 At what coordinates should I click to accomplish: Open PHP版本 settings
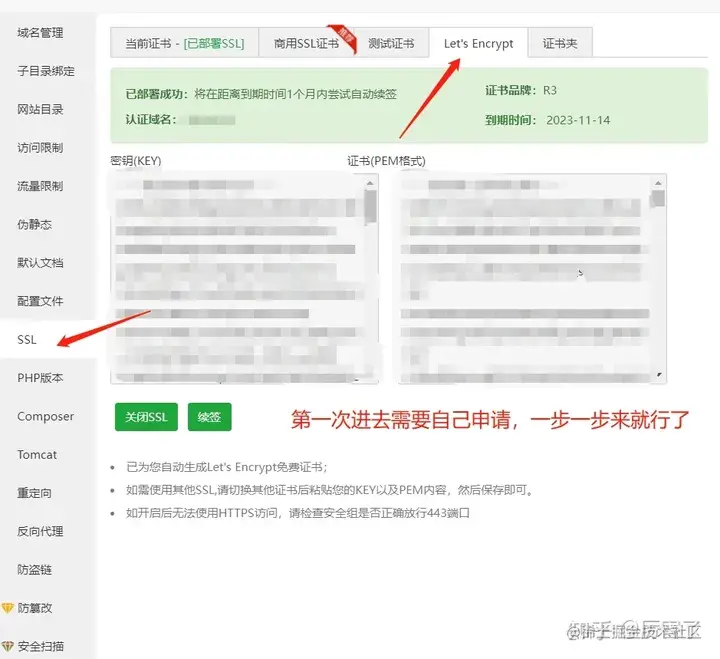click(x=40, y=378)
